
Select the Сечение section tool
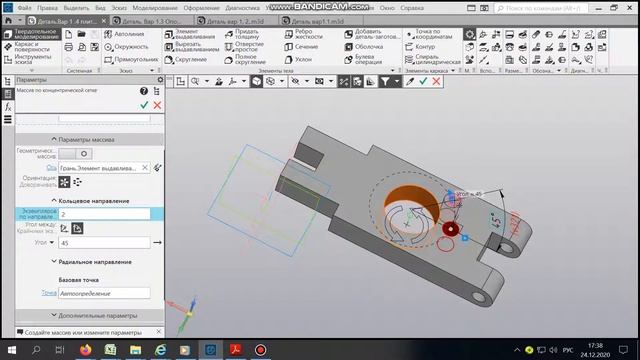(x=301, y=47)
